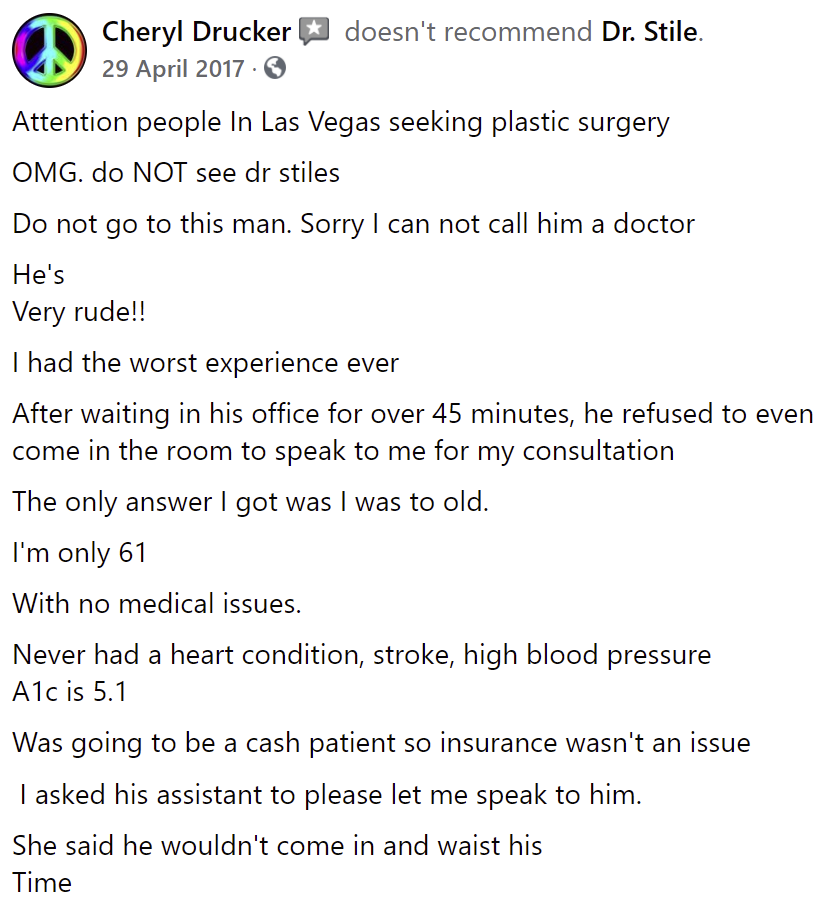The height and width of the screenshot is (915, 834).
Task: Click the line "I asked his assistant"
Action: coord(330,795)
